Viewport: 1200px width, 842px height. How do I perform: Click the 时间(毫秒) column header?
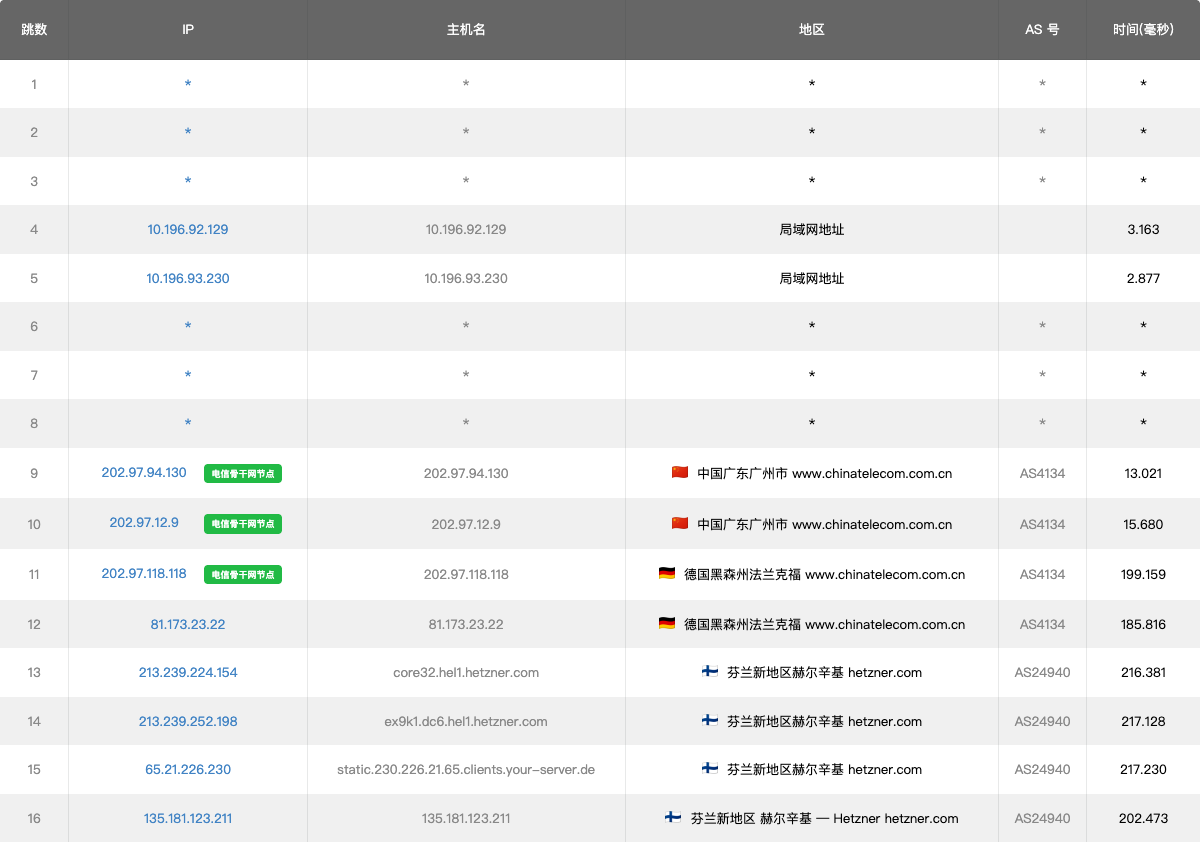point(1143,30)
